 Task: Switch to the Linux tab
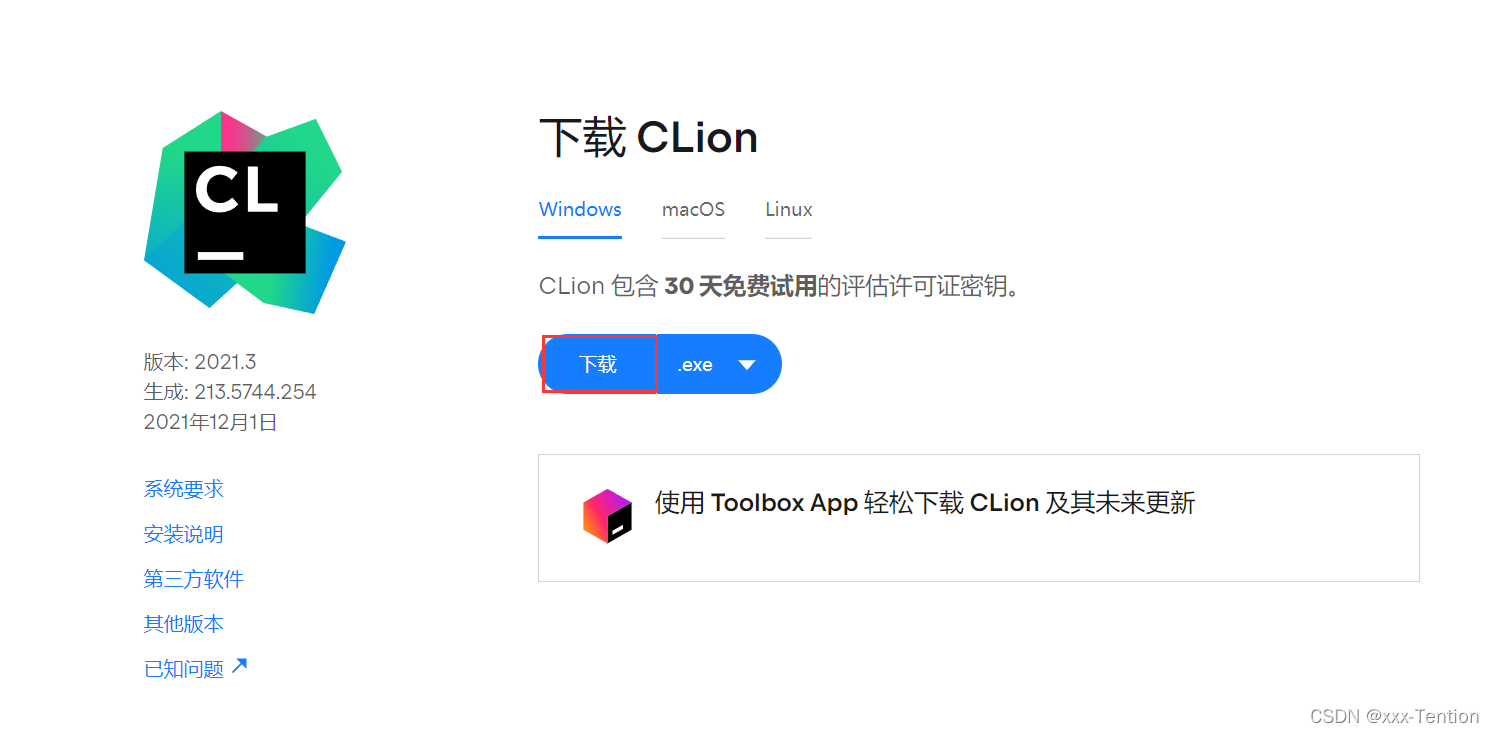click(789, 210)
